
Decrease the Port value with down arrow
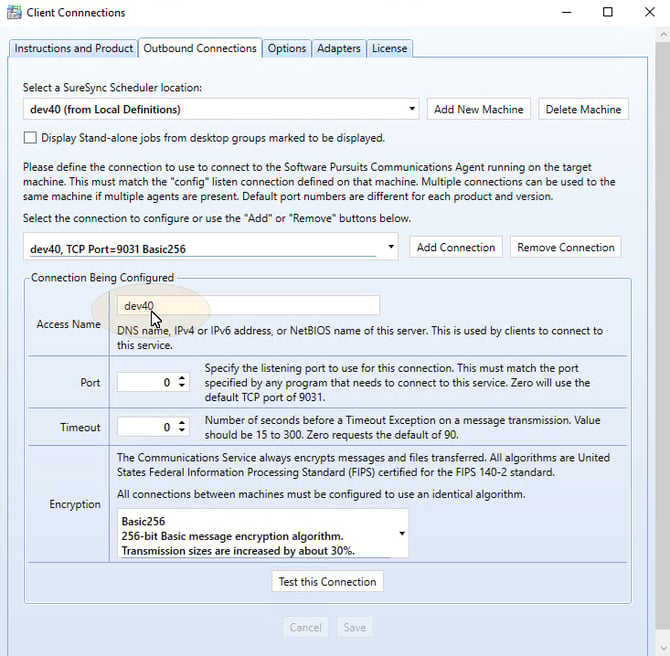pos(182,385)
